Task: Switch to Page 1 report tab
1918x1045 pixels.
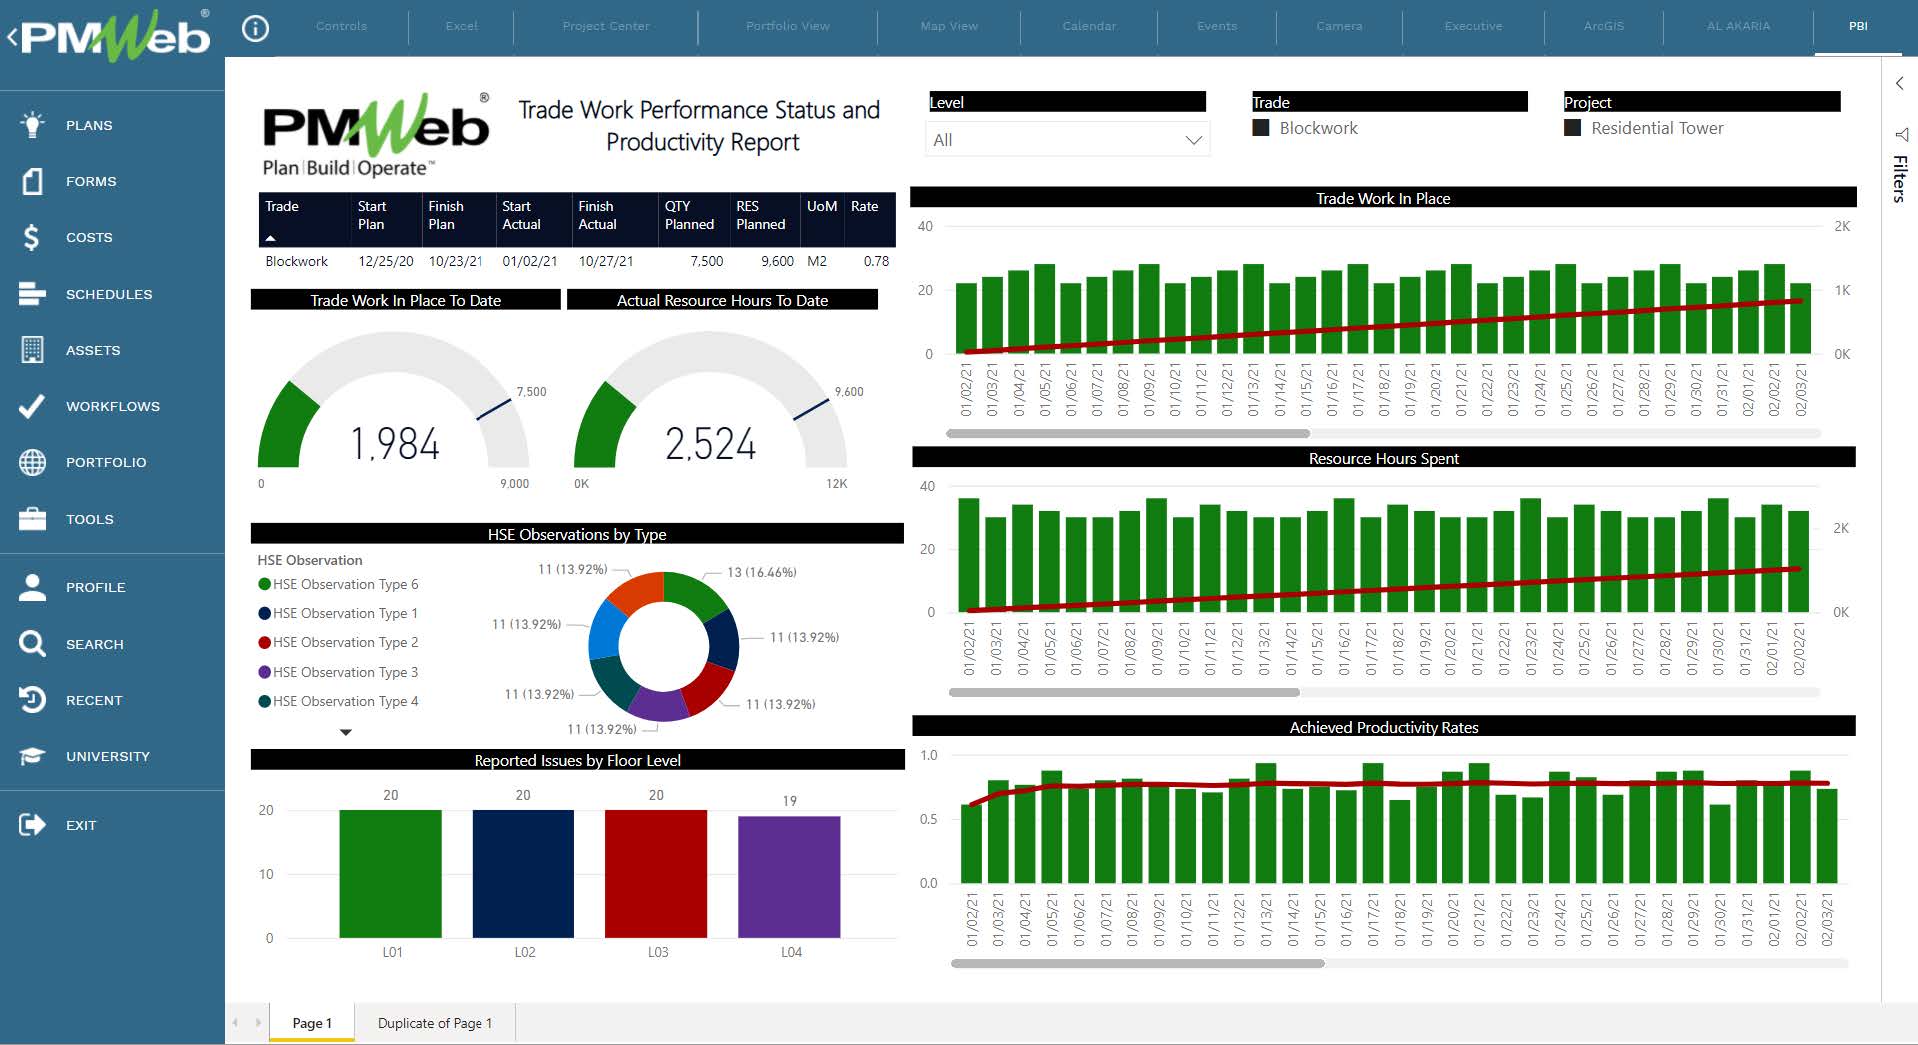Action: [312, 1023]
